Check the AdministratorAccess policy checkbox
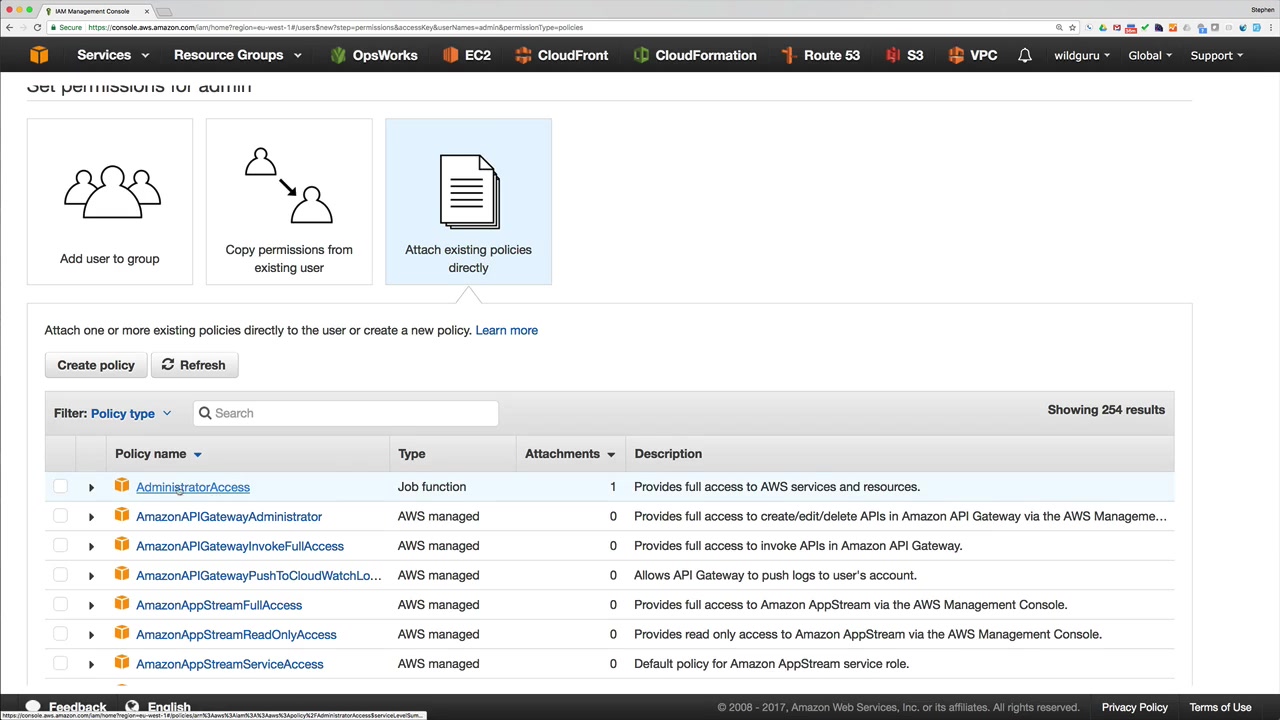This screenshot has width=1280, height=720. pos(60,487)
